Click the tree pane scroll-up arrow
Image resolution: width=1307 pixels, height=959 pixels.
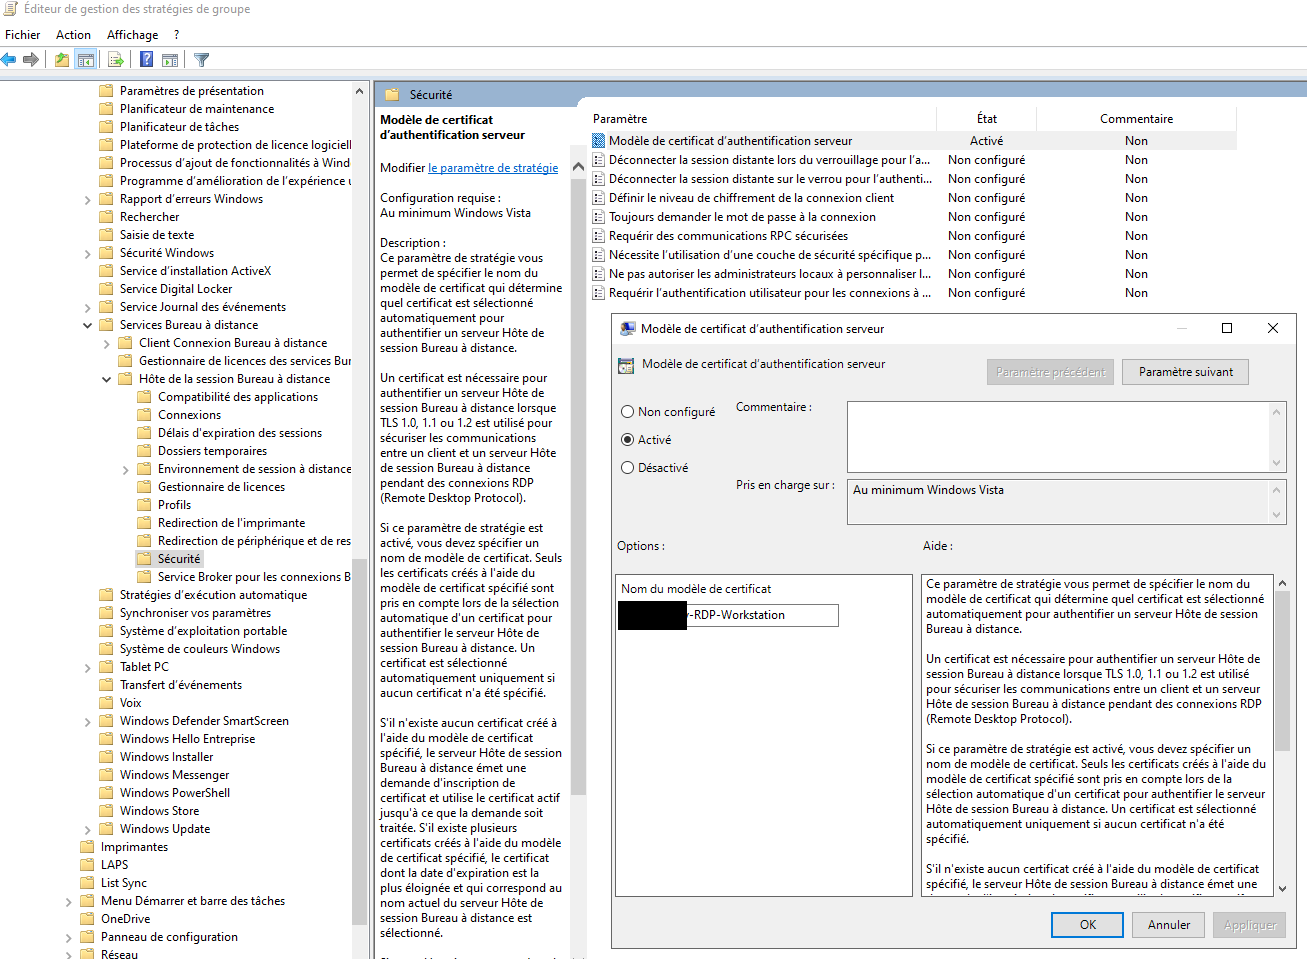click(x=359, y=91)
